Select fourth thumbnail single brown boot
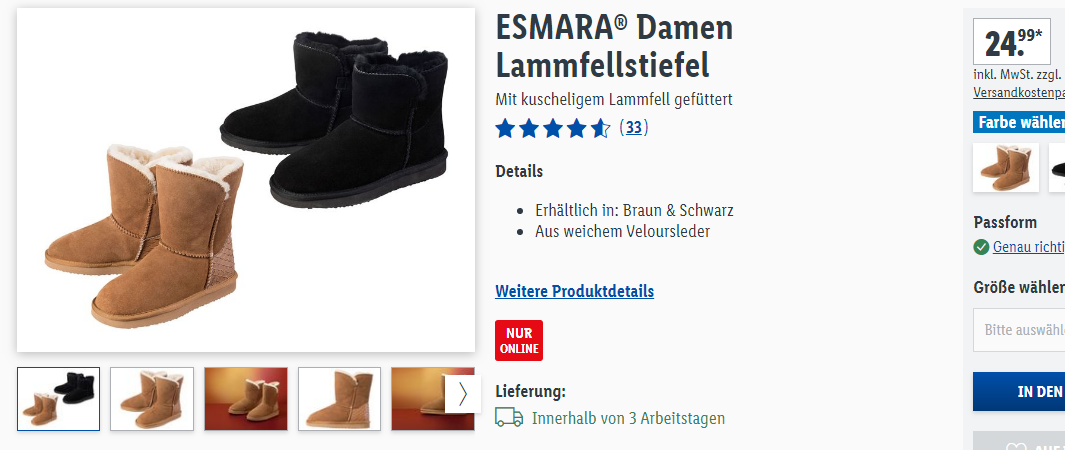 click(x=340, y=399)
